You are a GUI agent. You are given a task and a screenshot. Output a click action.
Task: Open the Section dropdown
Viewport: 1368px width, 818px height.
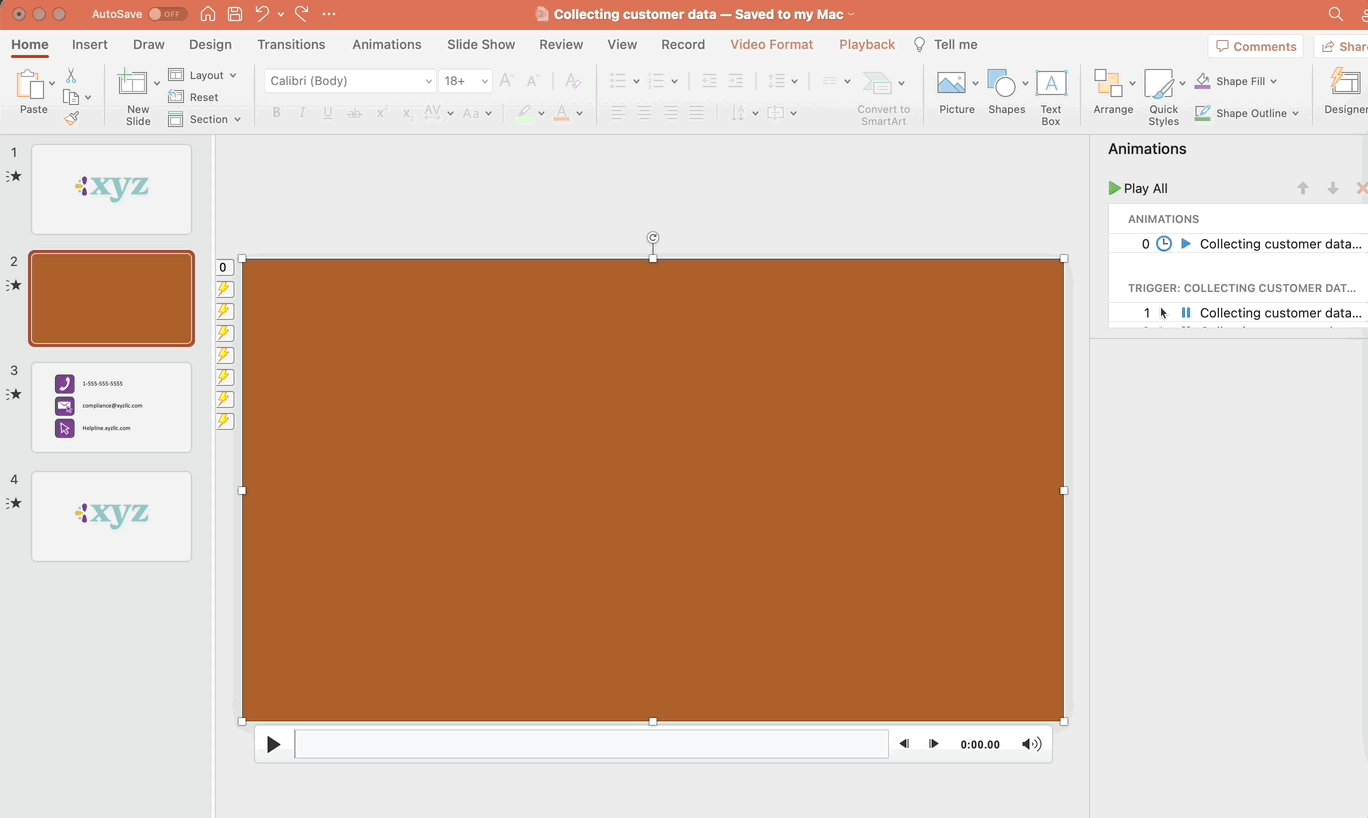205,119
